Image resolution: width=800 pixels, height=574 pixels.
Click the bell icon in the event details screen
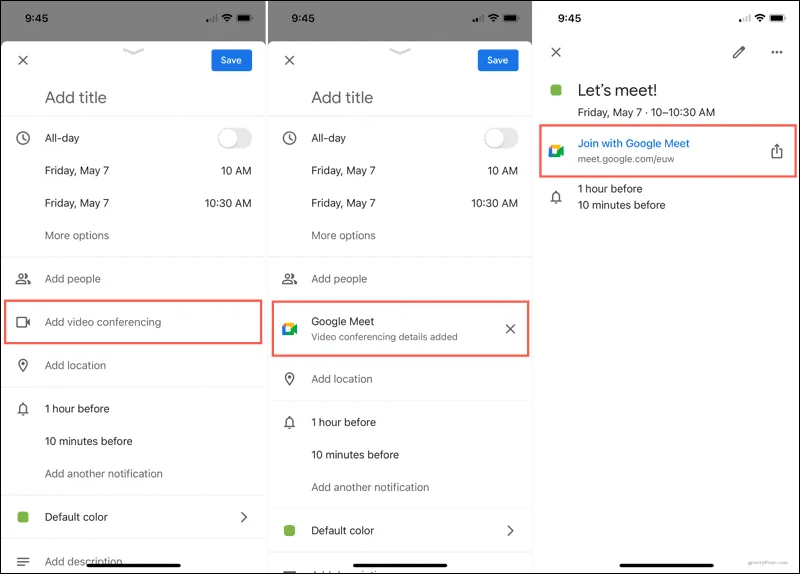coord(556,197)
